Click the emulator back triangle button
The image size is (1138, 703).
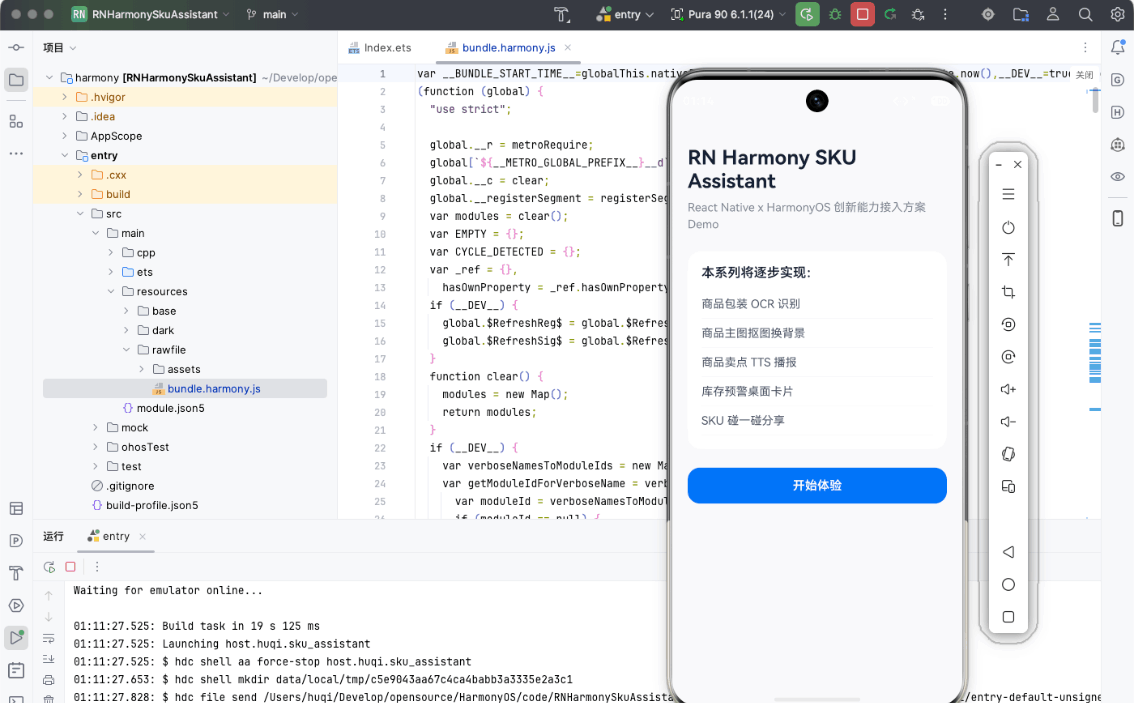click(1008, 552)
